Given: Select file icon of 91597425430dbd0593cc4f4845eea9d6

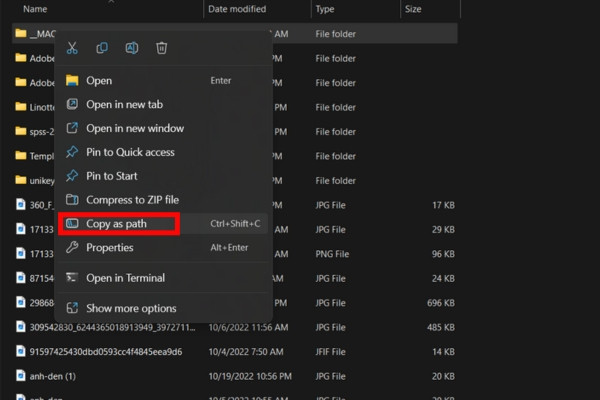Looking at the screenshot, I should (x=21, y=351).
